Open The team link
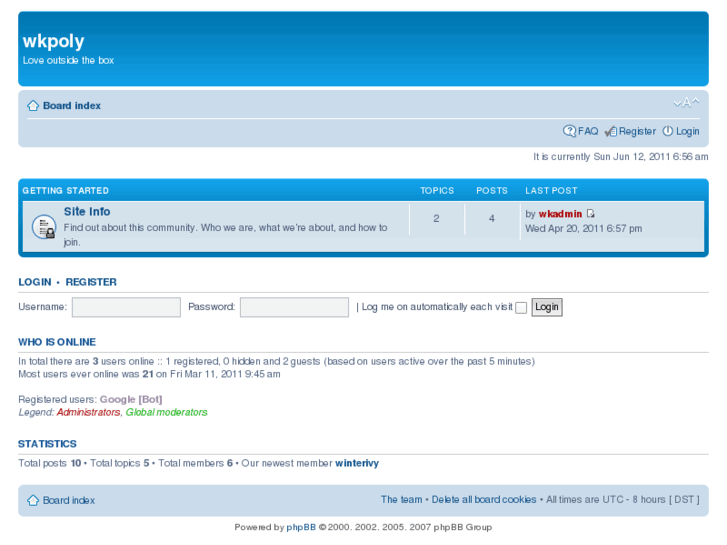The width and height of the screenshot is (727, 545). click(402, 500)
